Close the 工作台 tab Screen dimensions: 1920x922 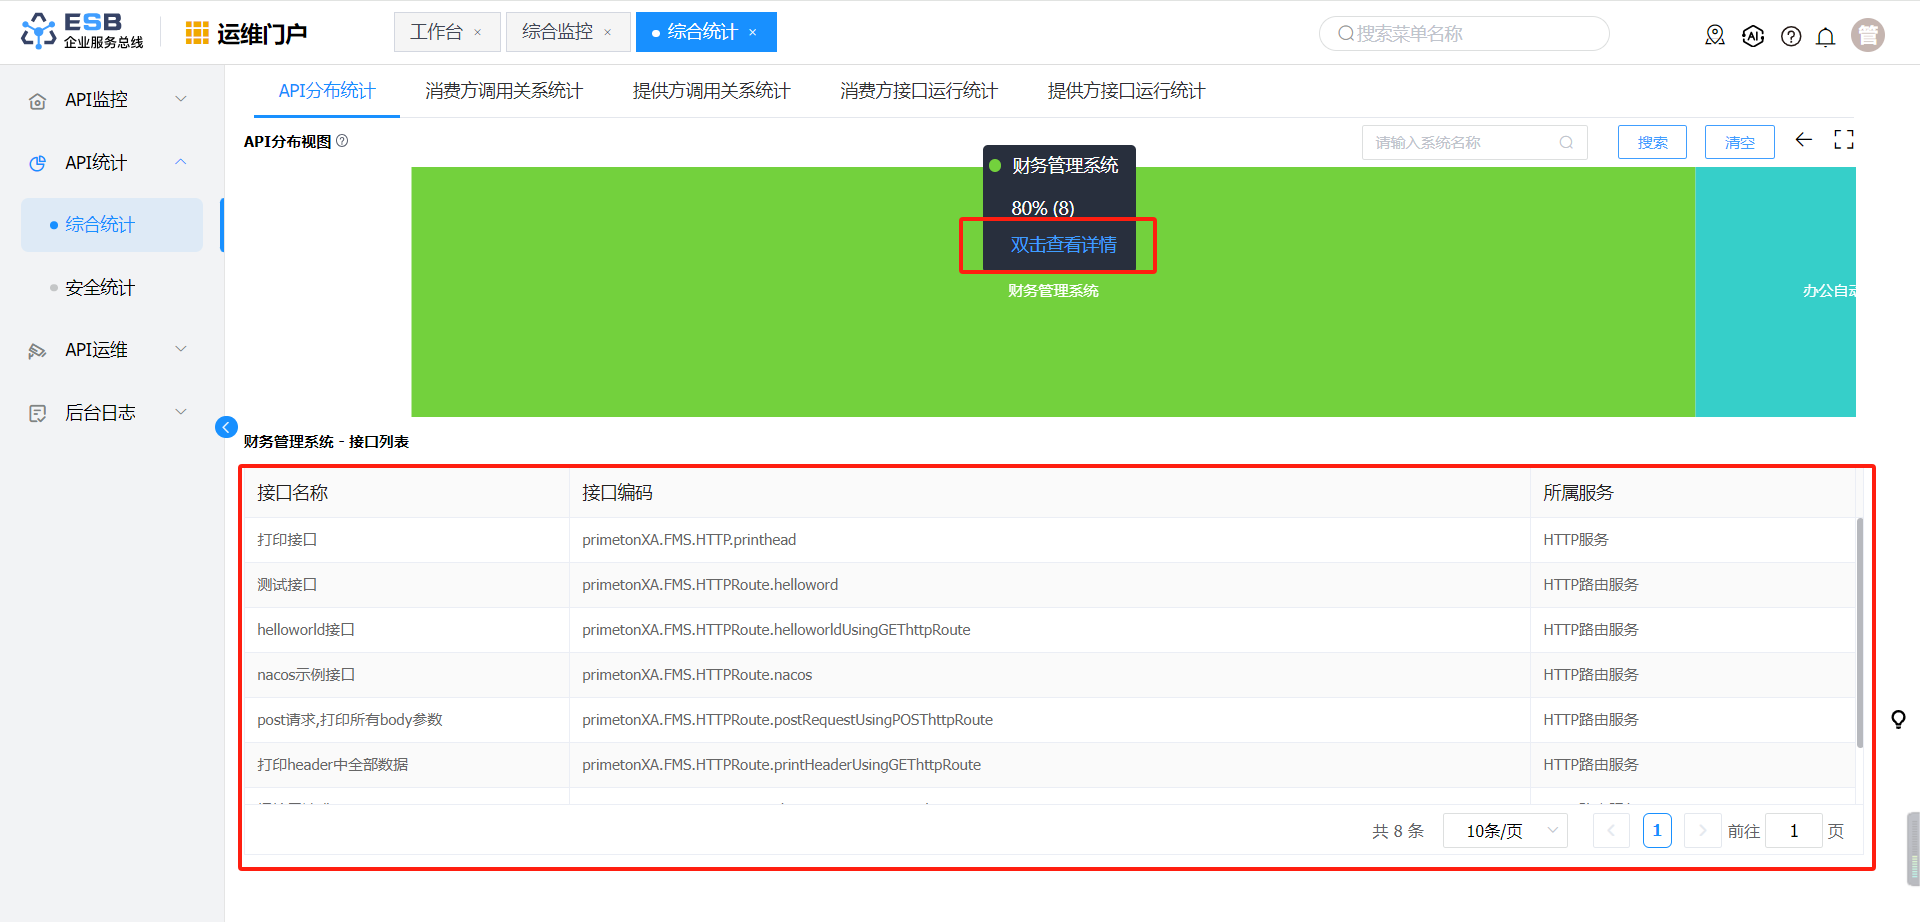click(x=478, y=33)
